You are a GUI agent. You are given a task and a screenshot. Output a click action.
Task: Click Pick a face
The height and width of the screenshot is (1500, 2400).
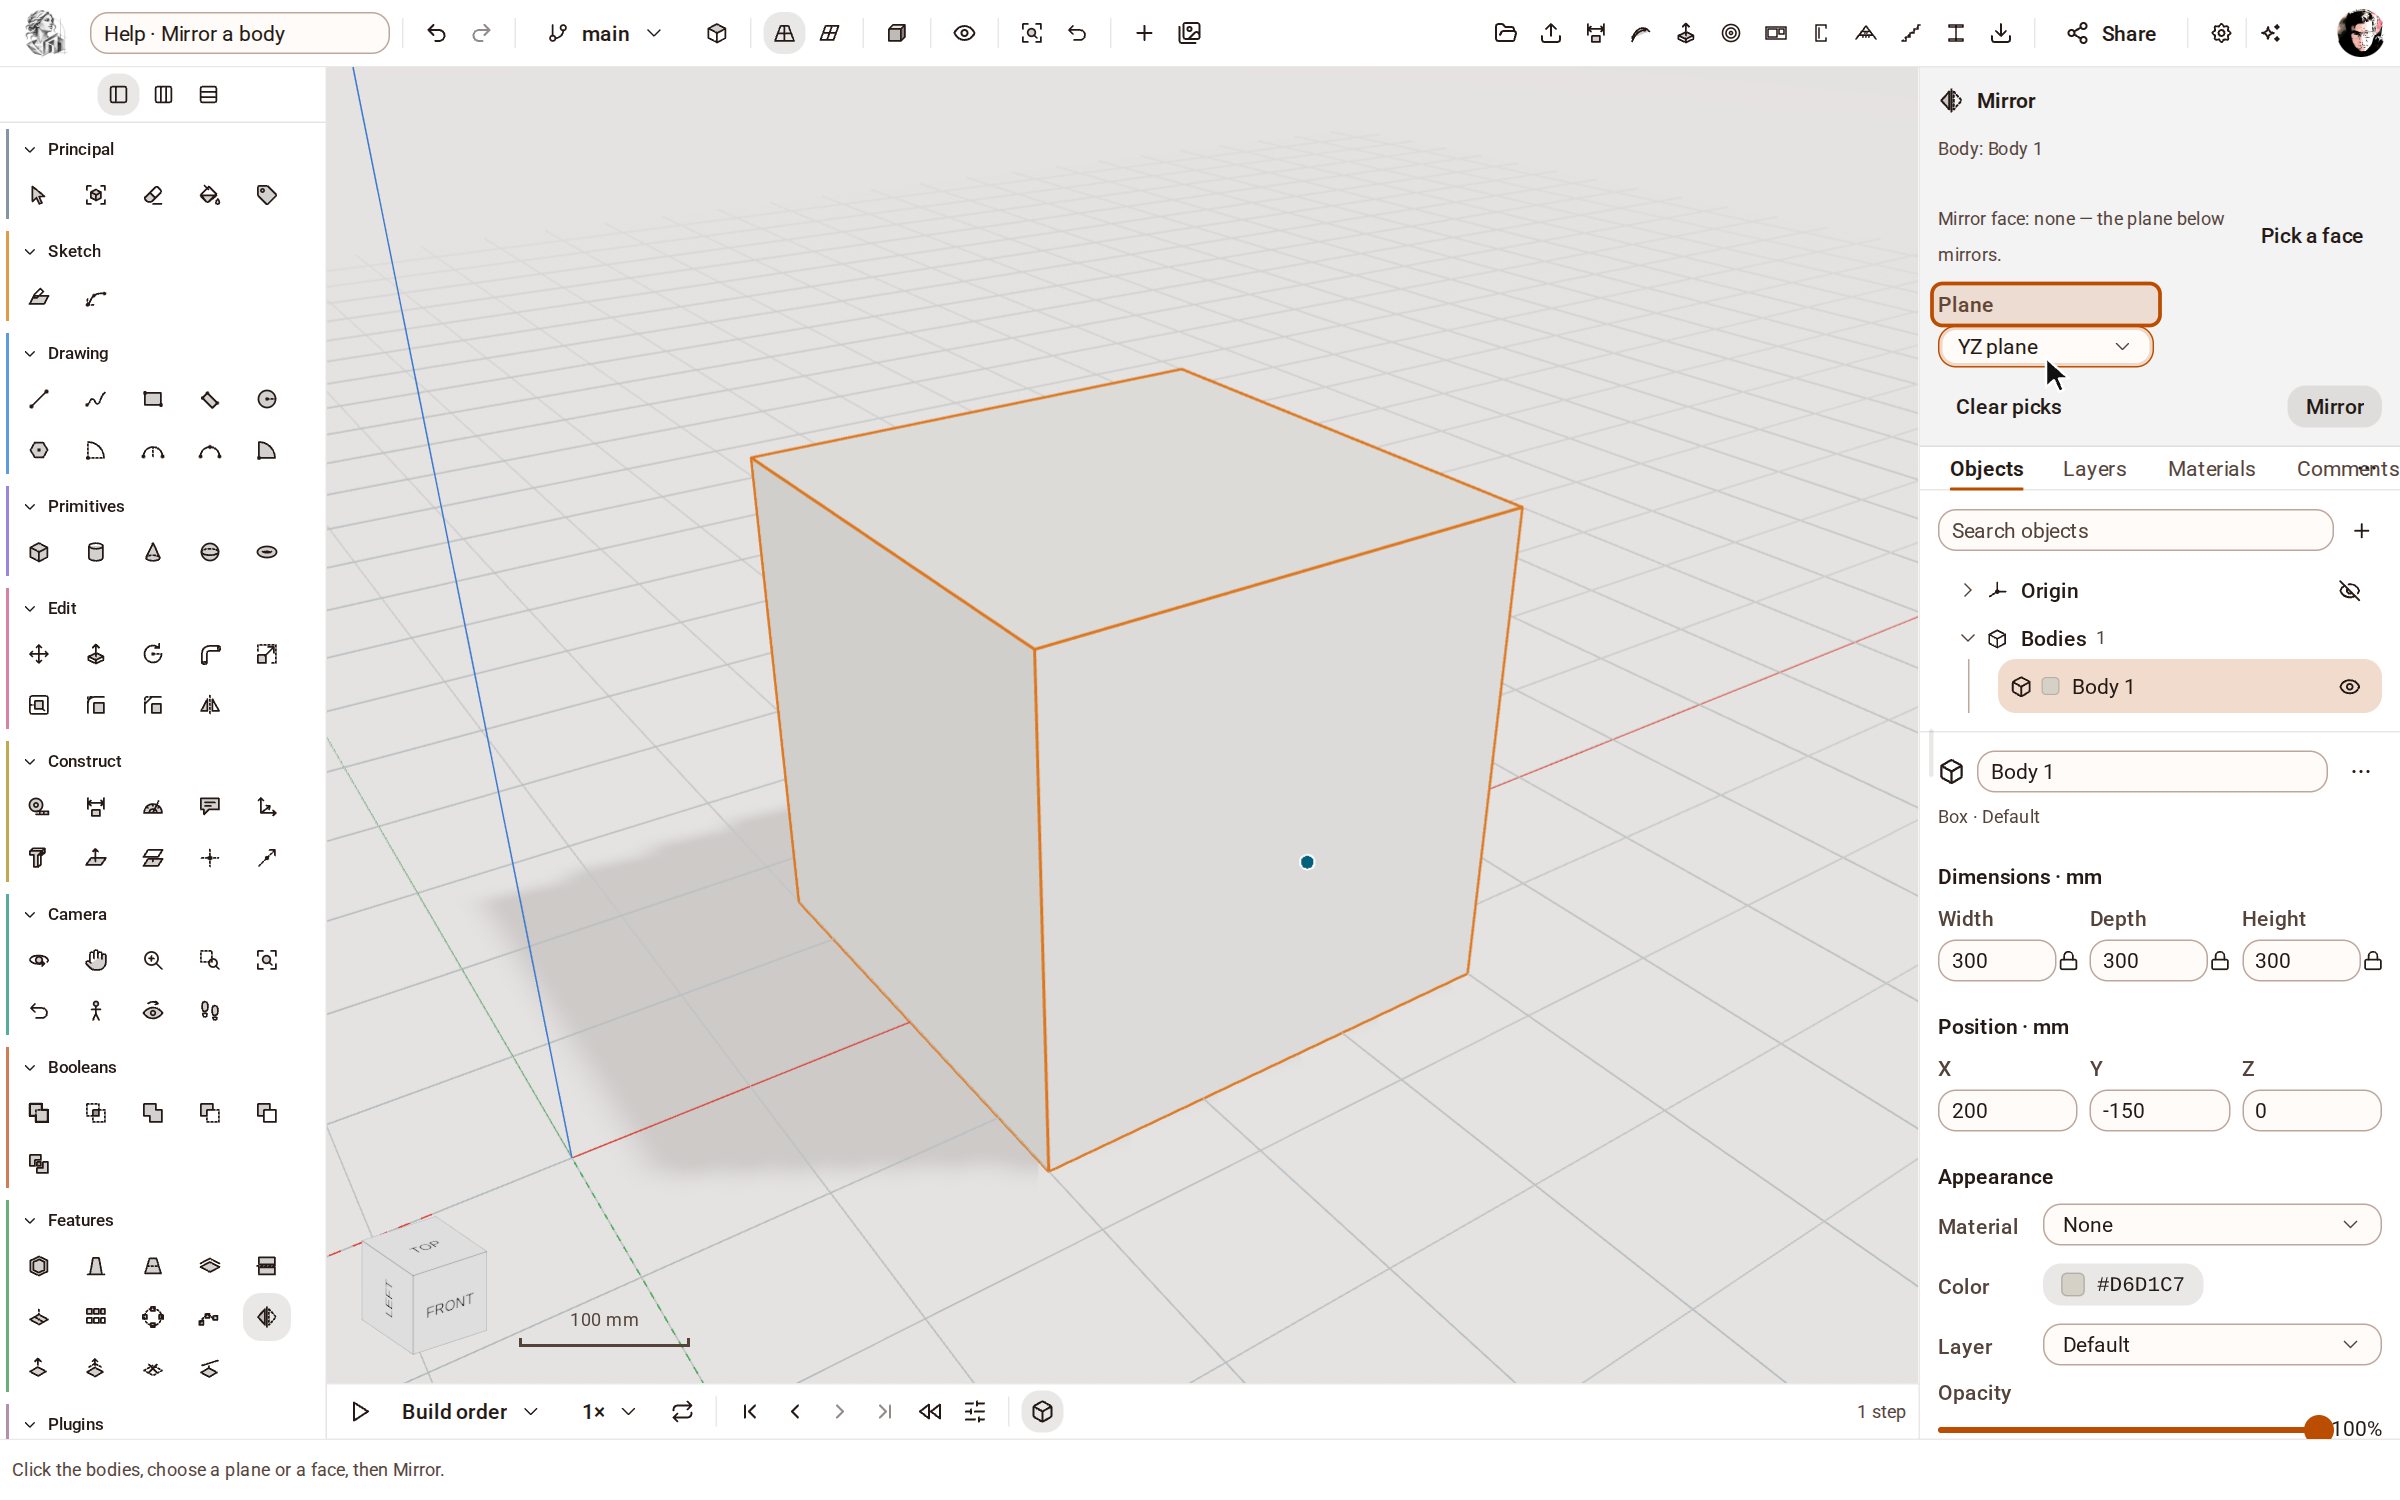[2311, 236]
